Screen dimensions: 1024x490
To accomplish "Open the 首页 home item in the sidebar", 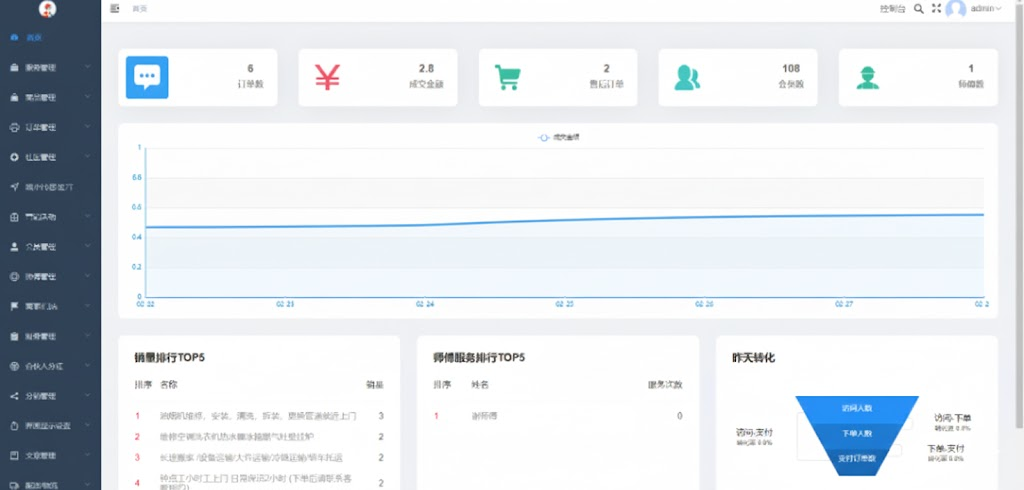I will (50, 38).
